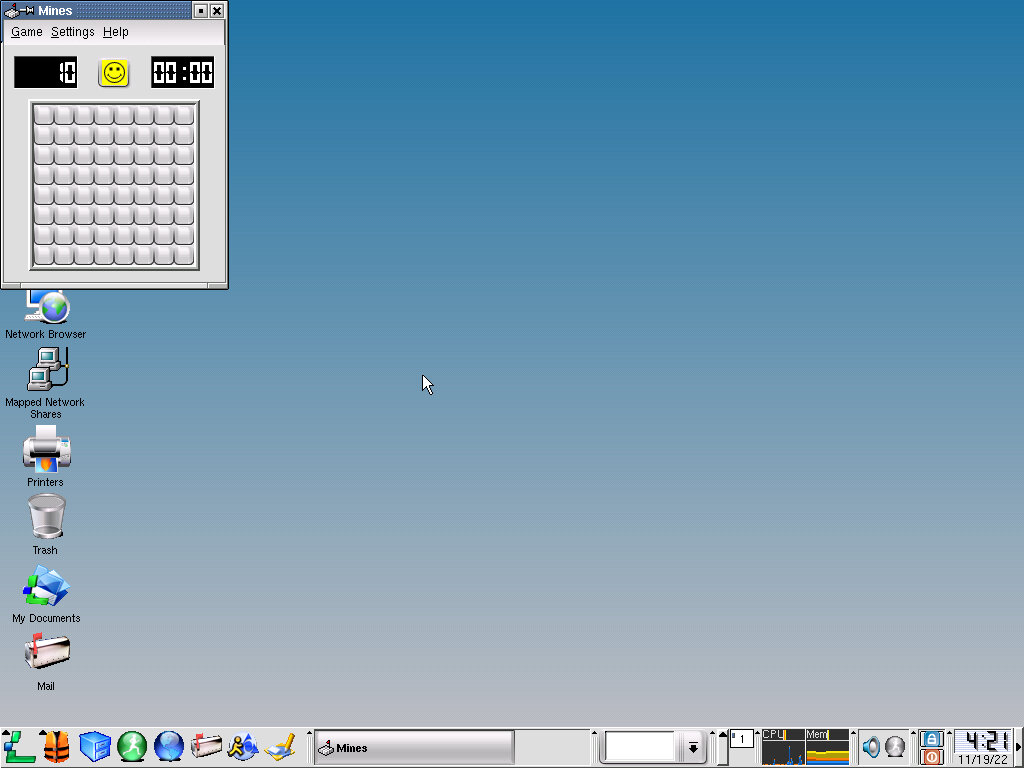Launch the blue globe browser in taskbar

click(x=169, y=746)
